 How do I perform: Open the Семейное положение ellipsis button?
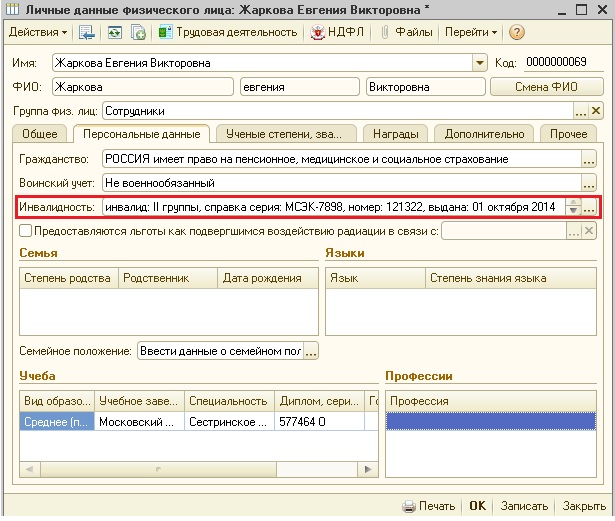(x=311, y=351)
